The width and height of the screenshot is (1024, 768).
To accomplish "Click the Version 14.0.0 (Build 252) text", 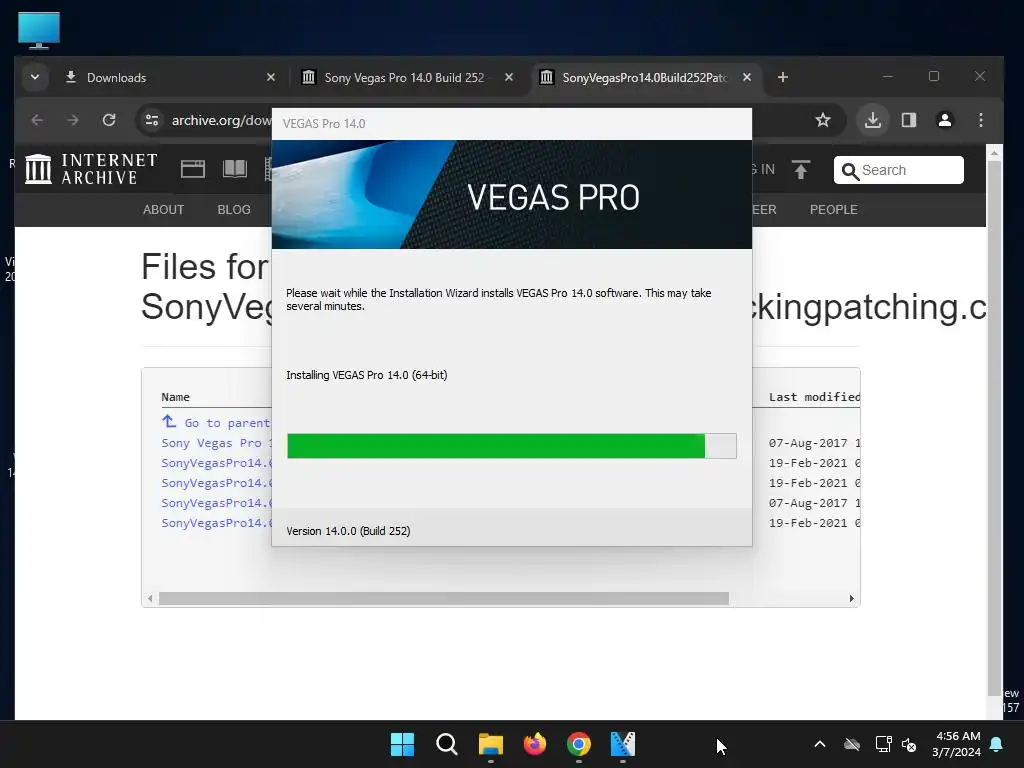I will (348, 531).
